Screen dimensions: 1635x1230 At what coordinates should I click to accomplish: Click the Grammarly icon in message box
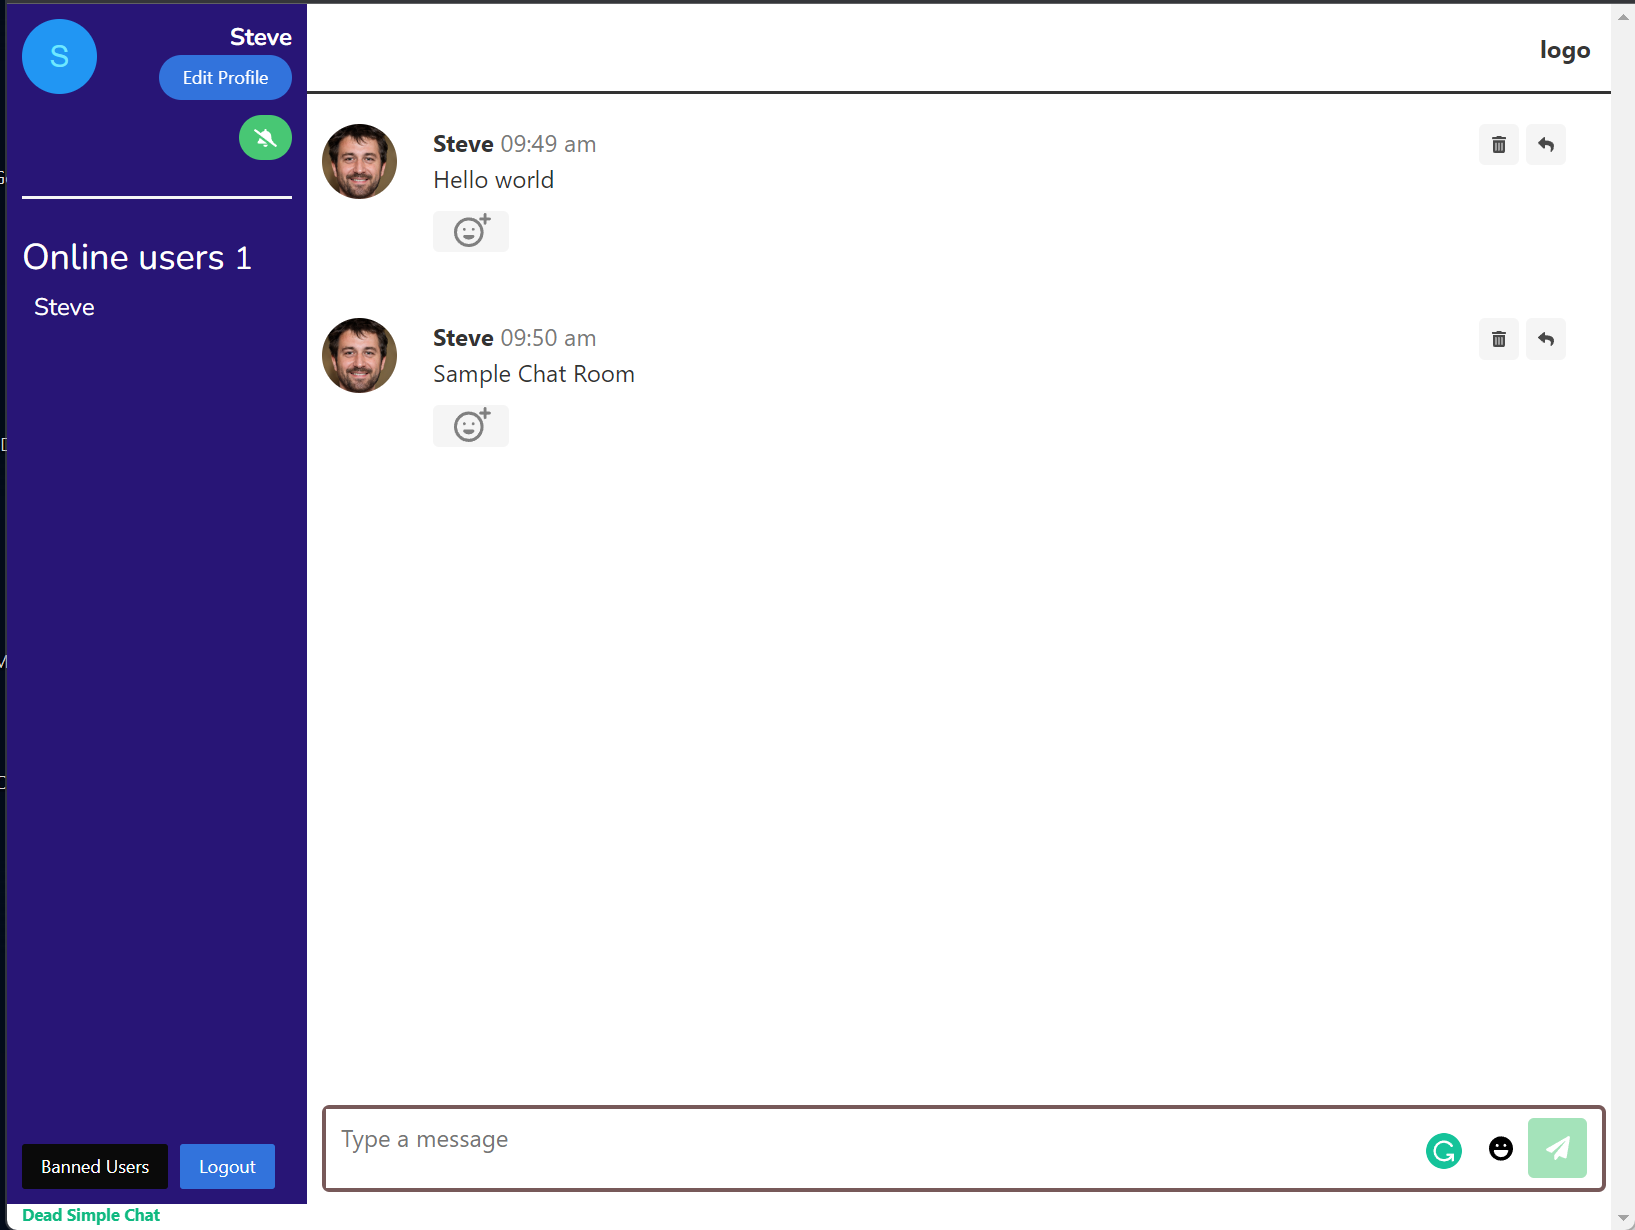click(x=1443, y=1151)
